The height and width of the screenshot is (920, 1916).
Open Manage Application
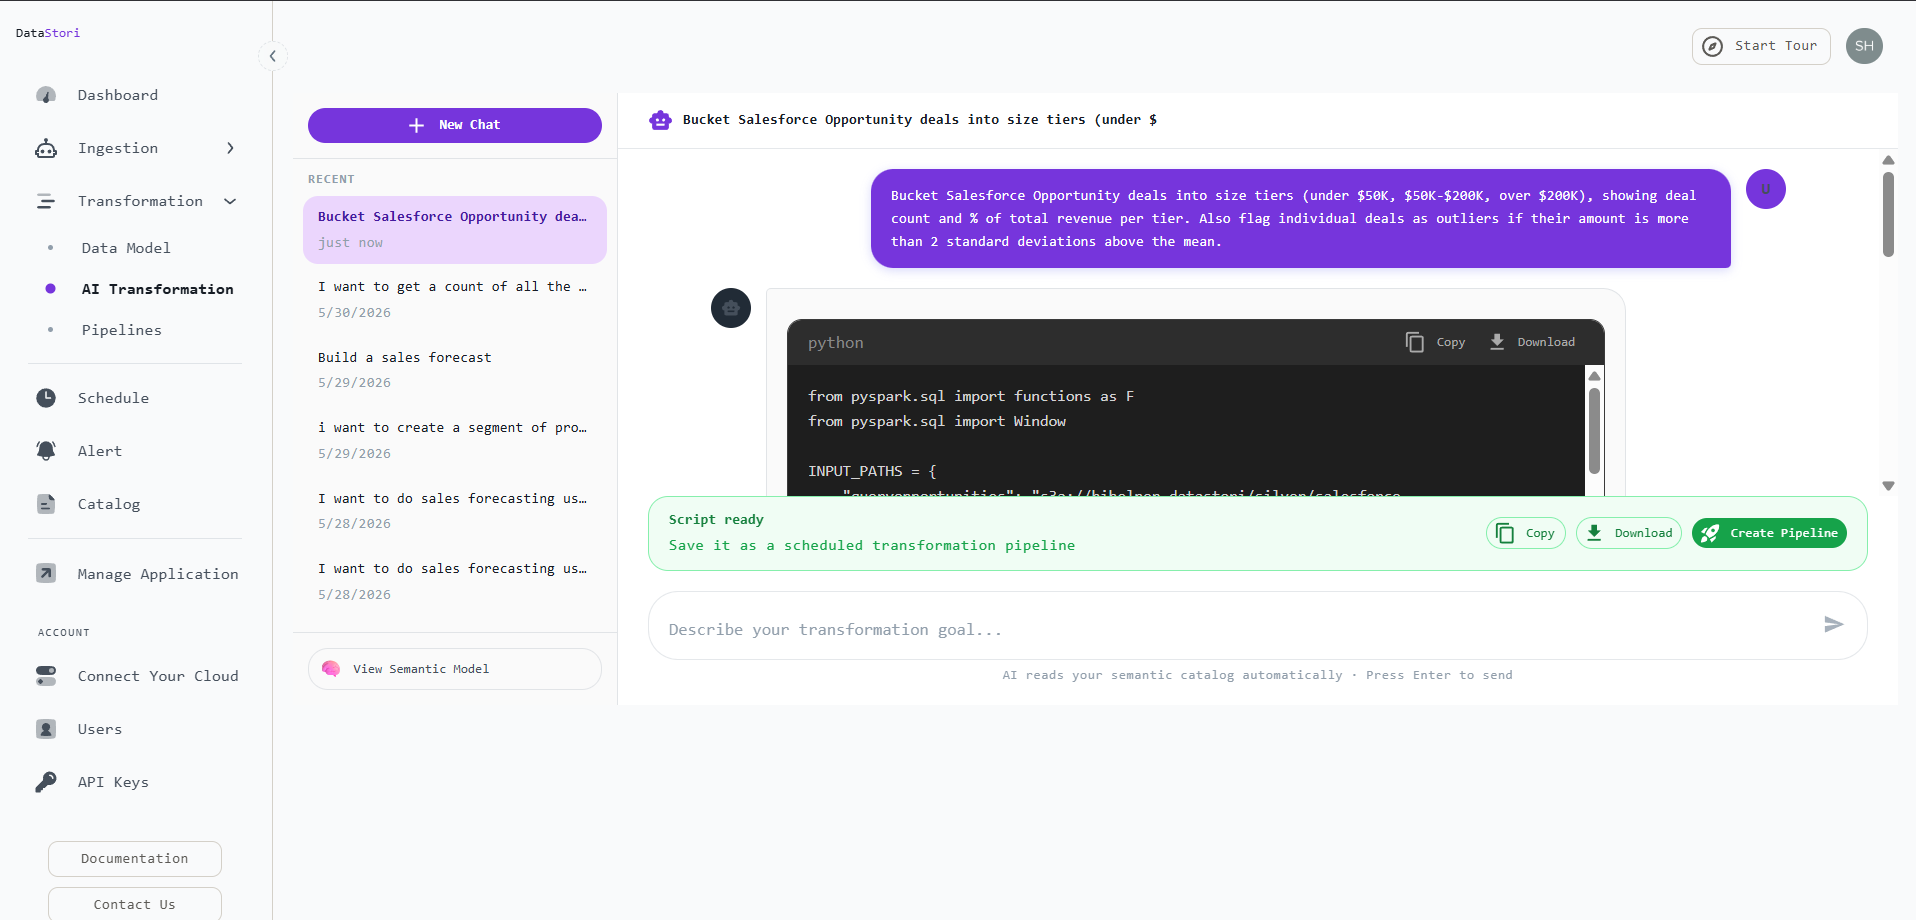(158, 574)
